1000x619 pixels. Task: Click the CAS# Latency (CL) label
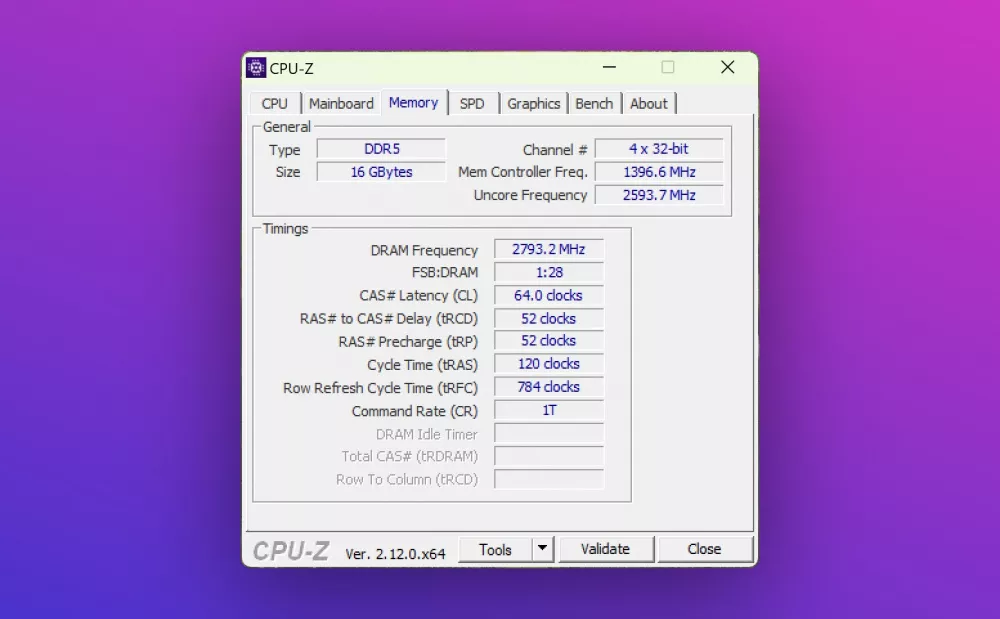click(x=418, y=296)
